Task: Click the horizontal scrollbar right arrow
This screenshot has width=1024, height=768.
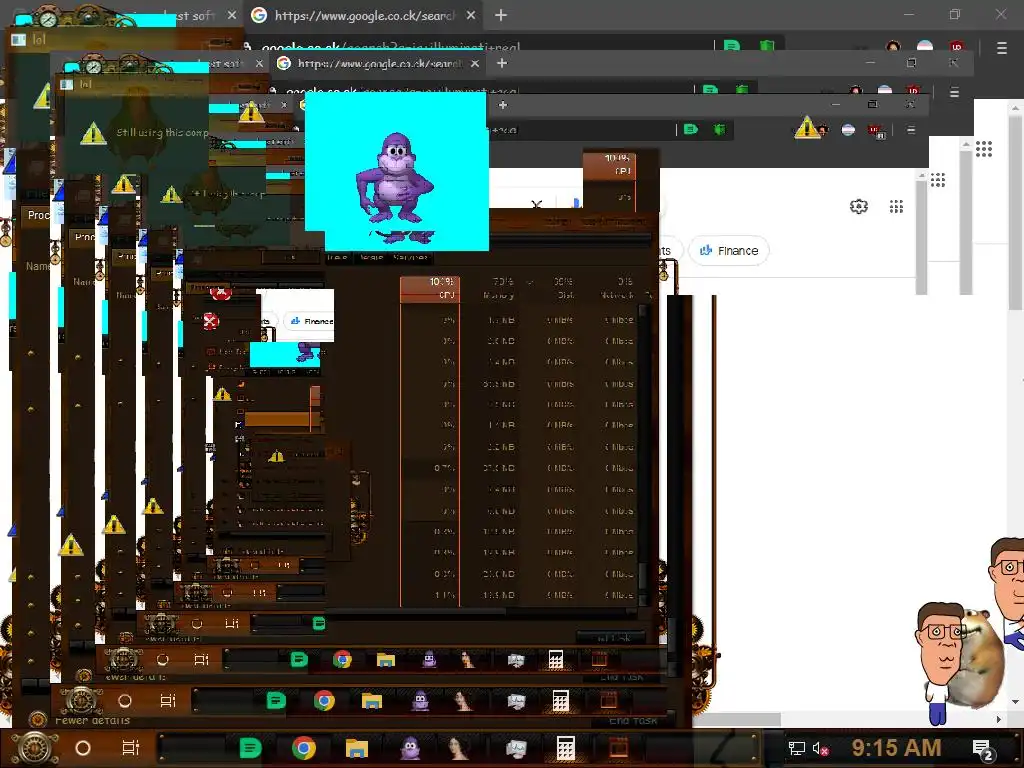Action: click(x=999, y=719)
